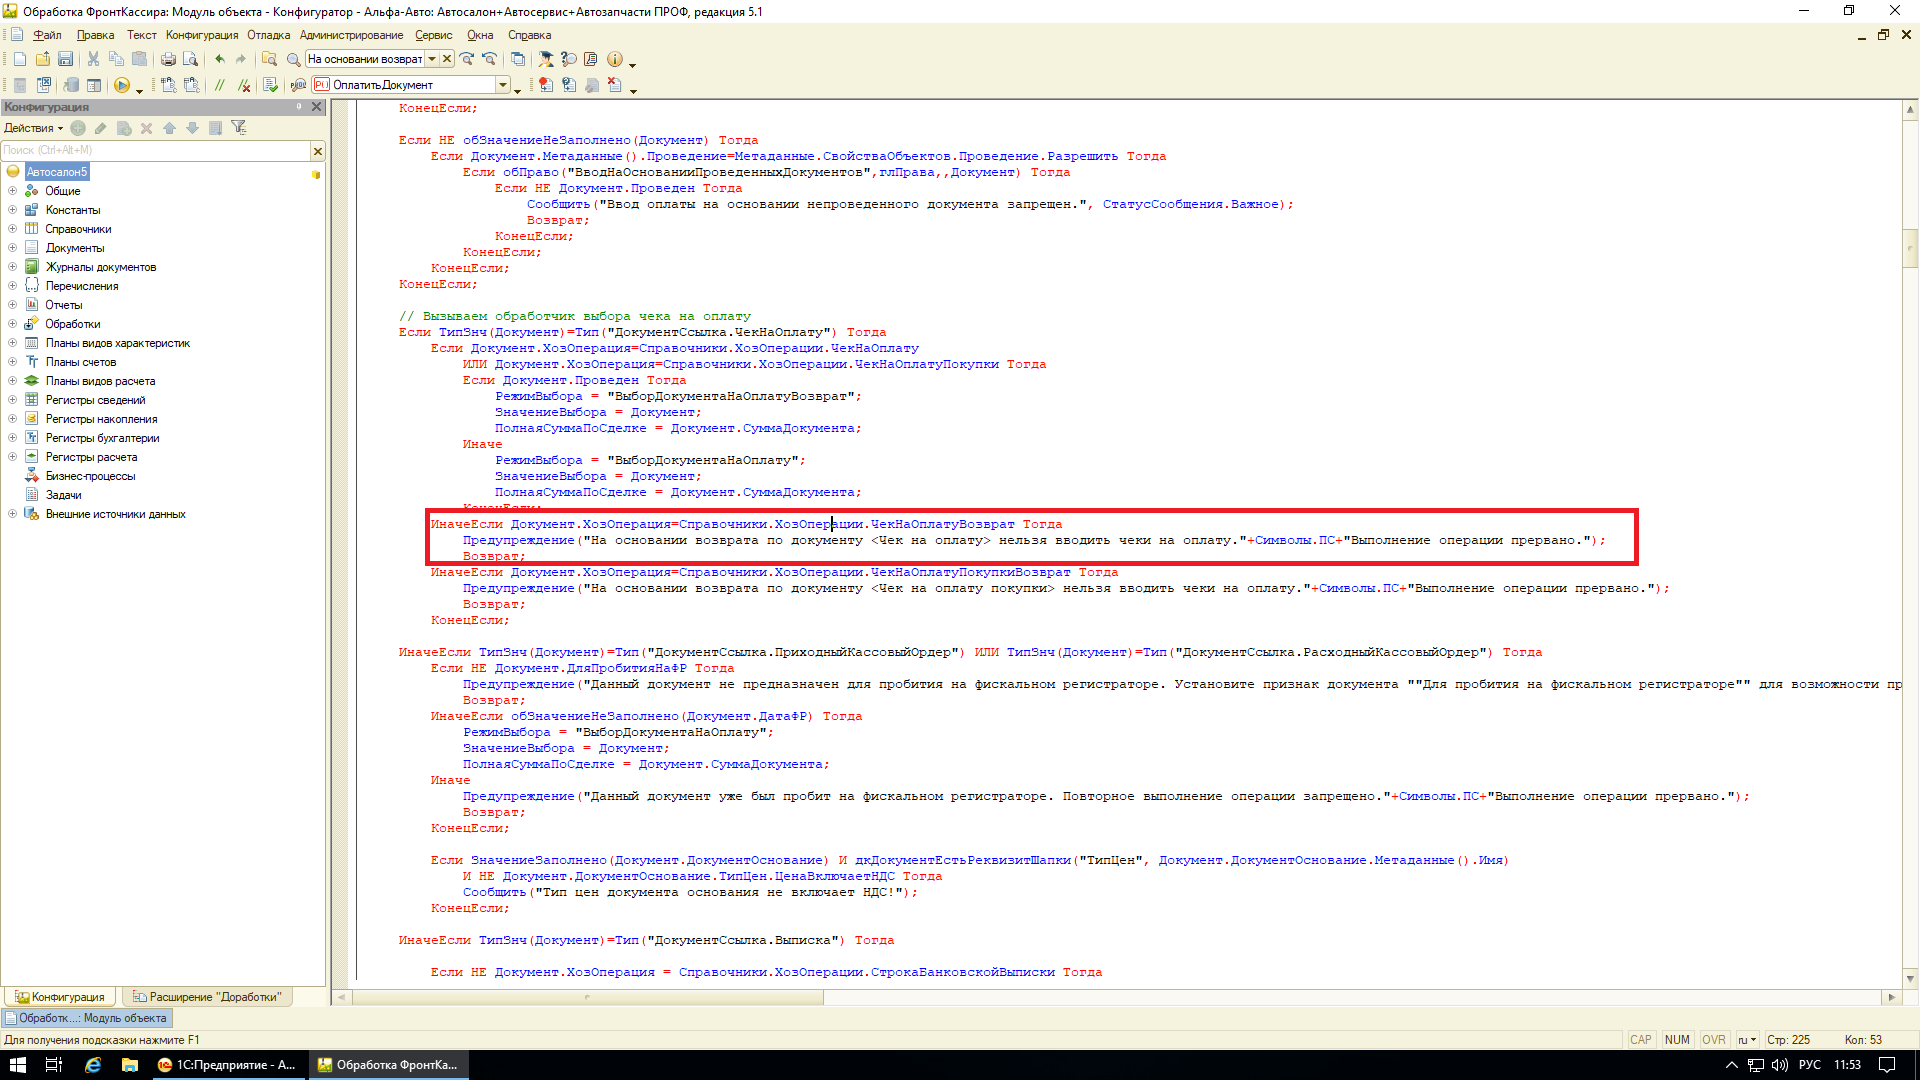Expand the Документы tree node
This screenshot has height=1080, width=1920.
pos(13,248)
